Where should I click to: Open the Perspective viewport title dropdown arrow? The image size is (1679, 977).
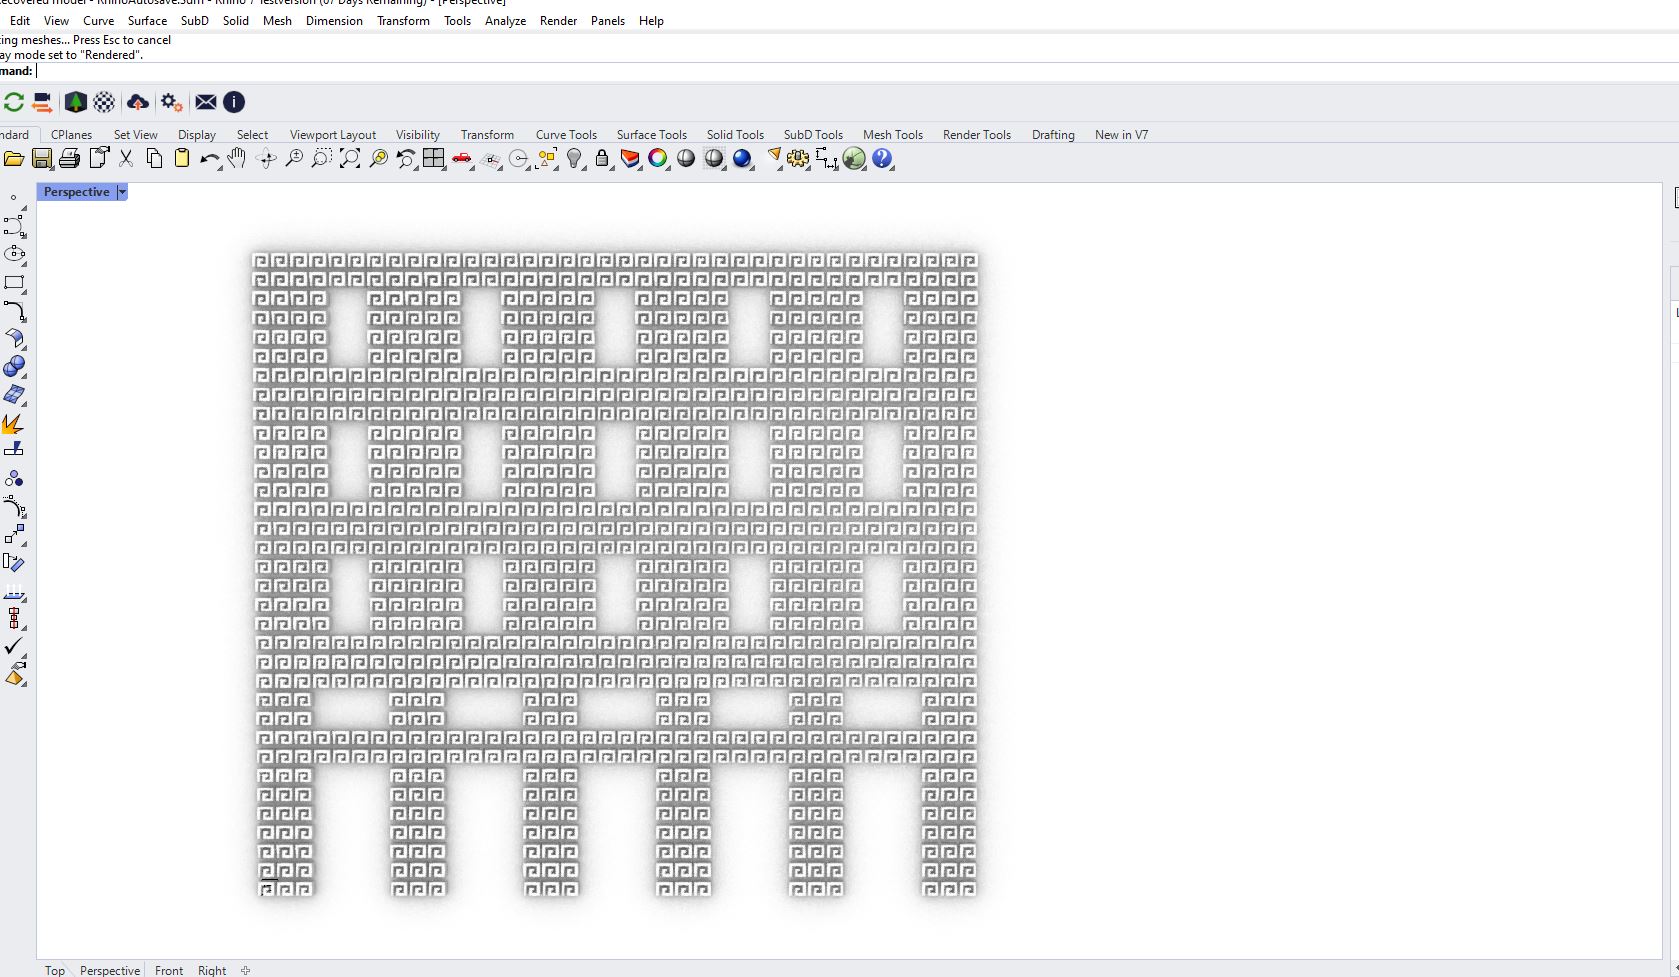click(122, 192)
